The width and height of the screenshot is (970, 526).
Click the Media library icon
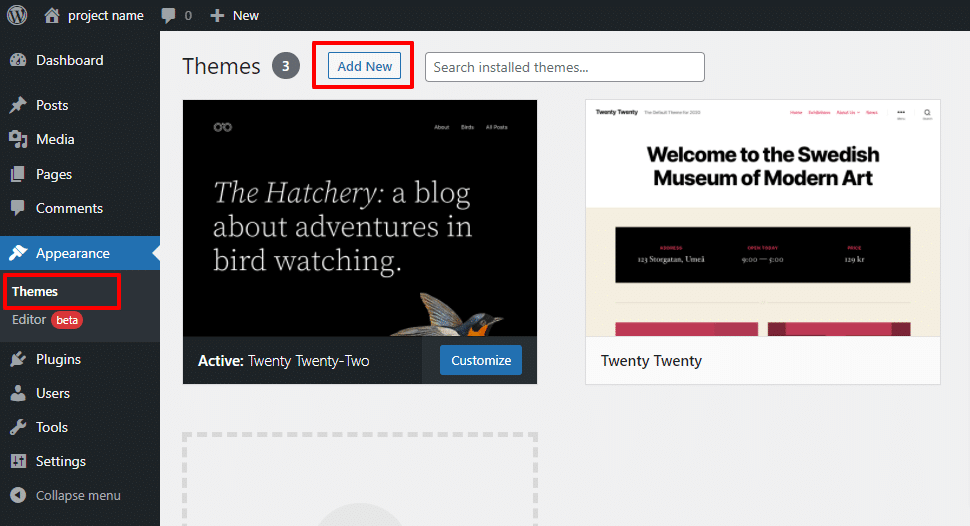pos(19,139)
